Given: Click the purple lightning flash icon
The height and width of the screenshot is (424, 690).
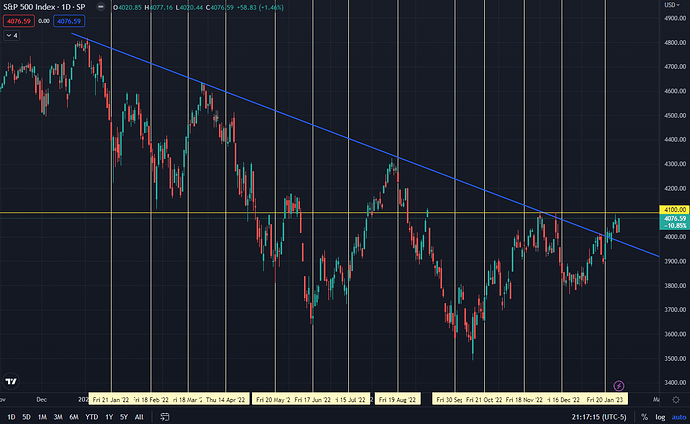Looking at the screenshot, I should (619, 386).
